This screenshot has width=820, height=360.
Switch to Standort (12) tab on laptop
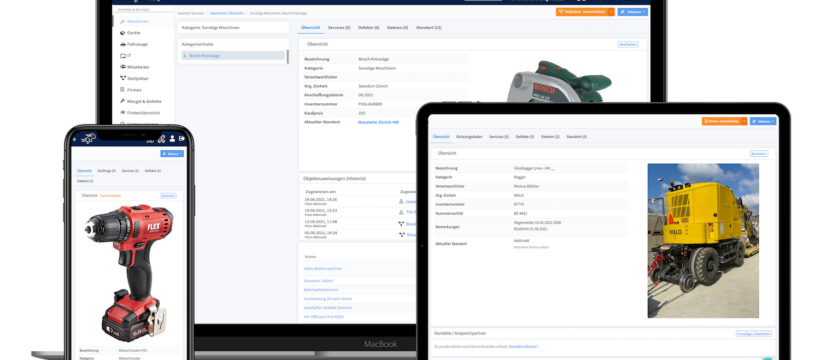[429, 27]
